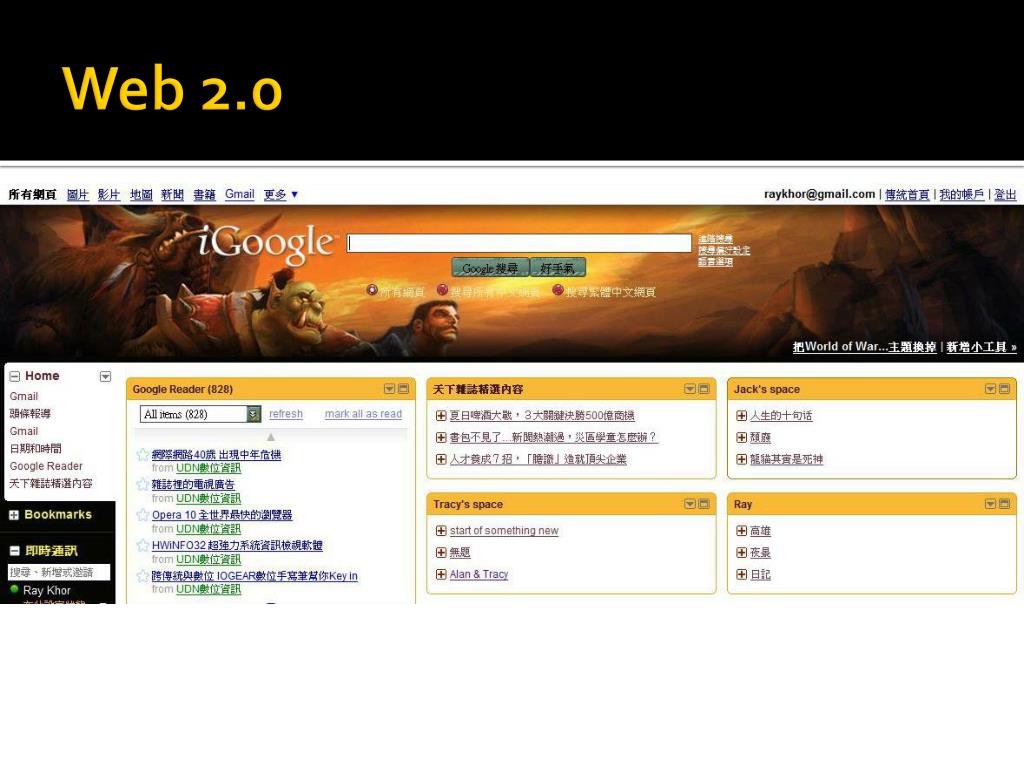Go to 新聞 in the top navigation
Viewport: 1024px width, 768px height.
(x=172, y=194)
